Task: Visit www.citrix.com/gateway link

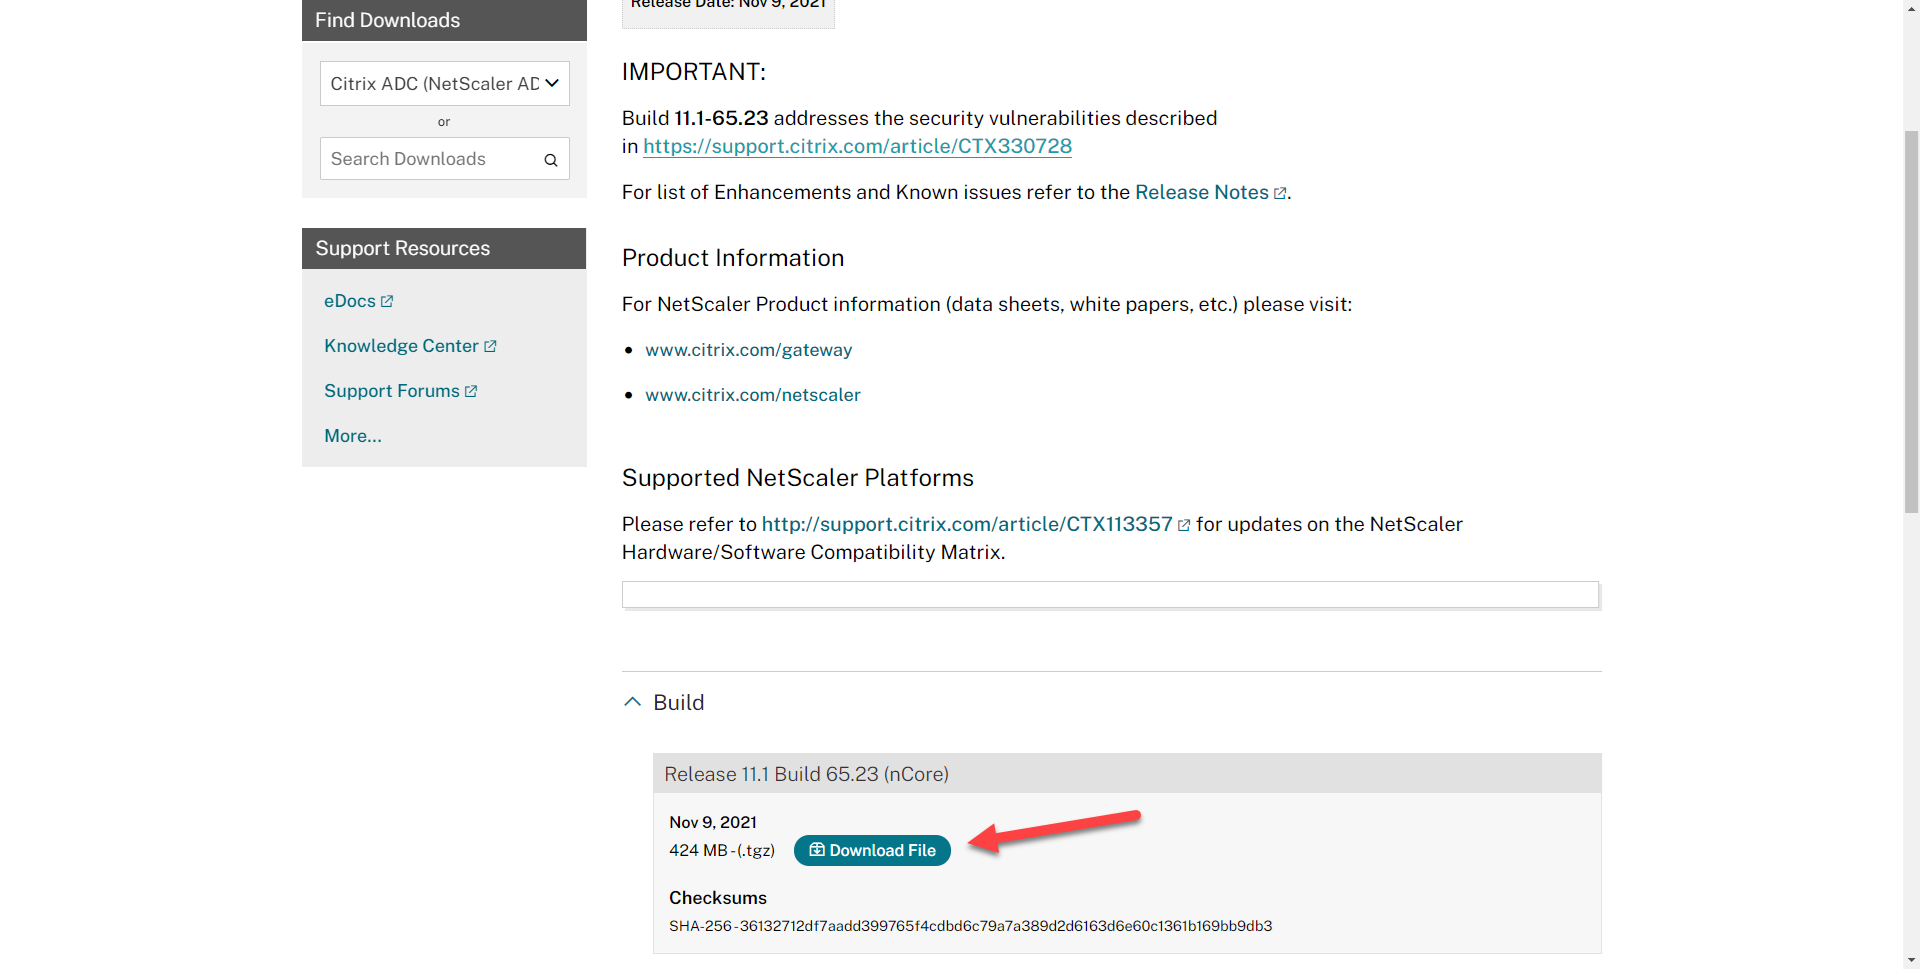Action: 748,350
